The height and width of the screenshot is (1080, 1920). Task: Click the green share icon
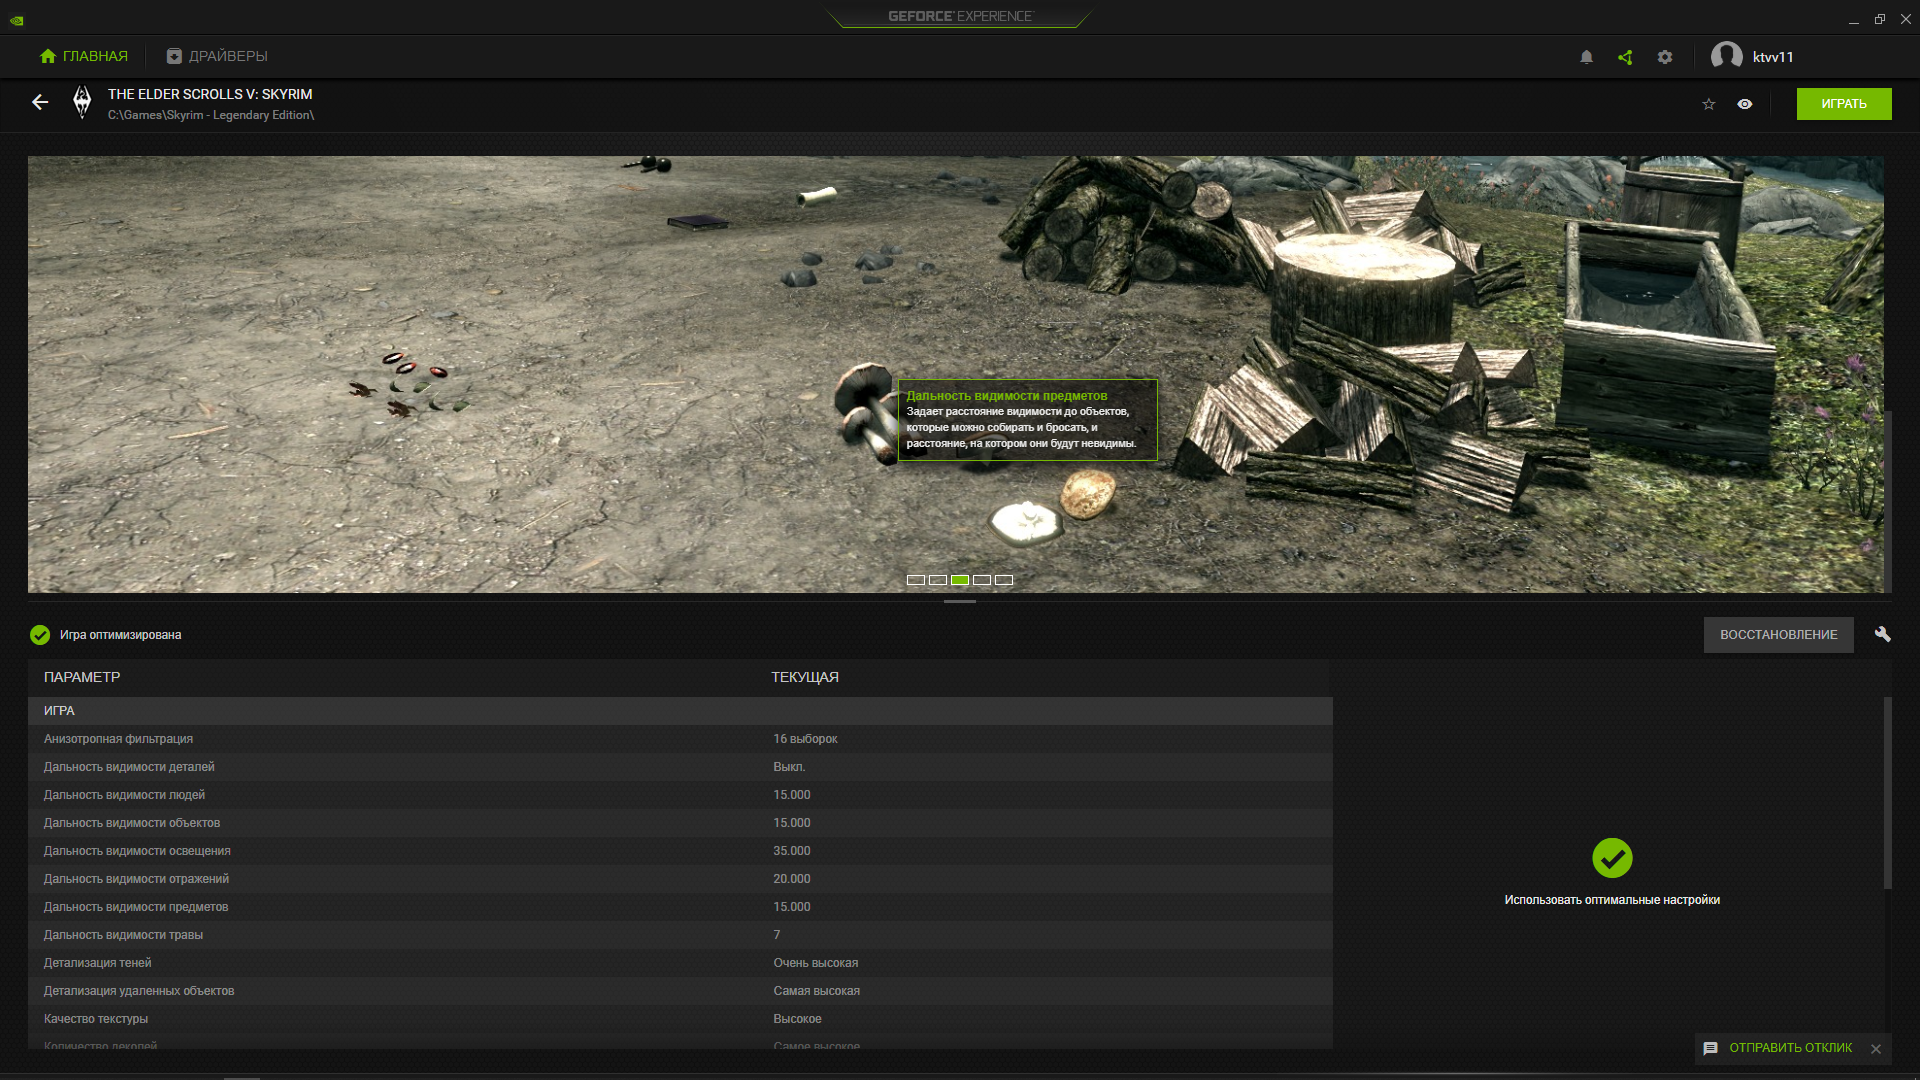[1625, 57]
